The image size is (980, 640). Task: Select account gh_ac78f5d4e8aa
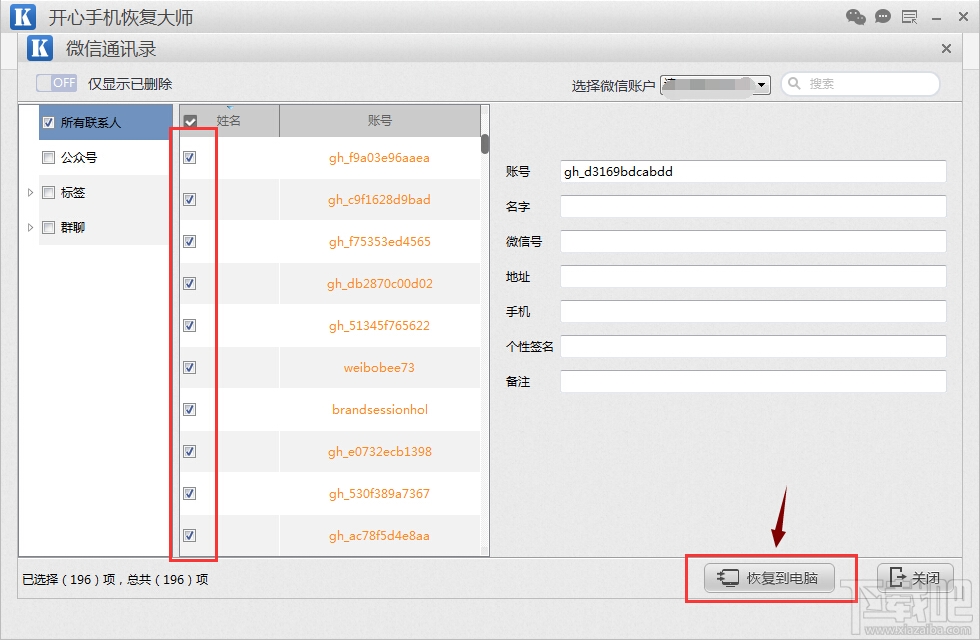click(379, 536)
